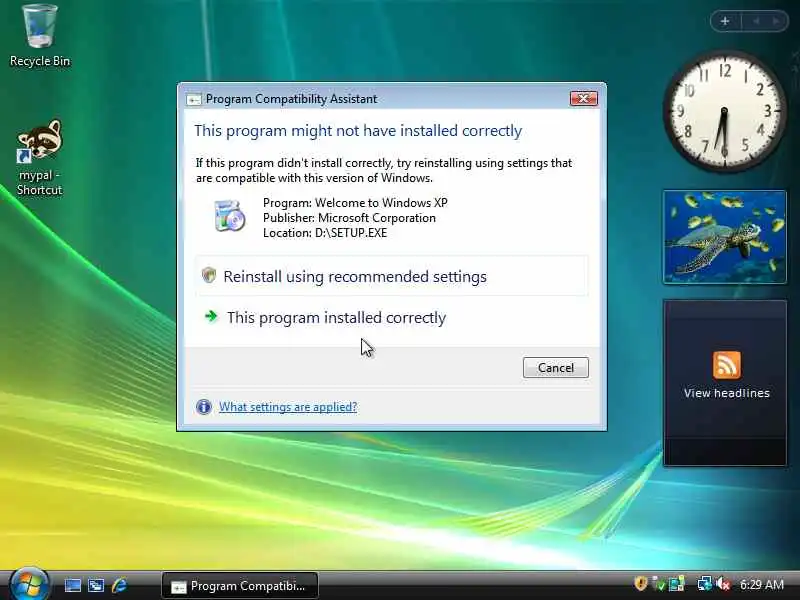Open the network connection tray icon
The height and width of the screenshot is (600, 800).
coord(705,583)
